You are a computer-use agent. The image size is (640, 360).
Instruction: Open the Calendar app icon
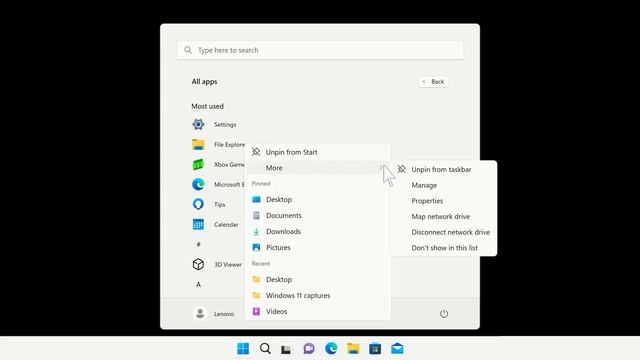[x=198, y=224]
